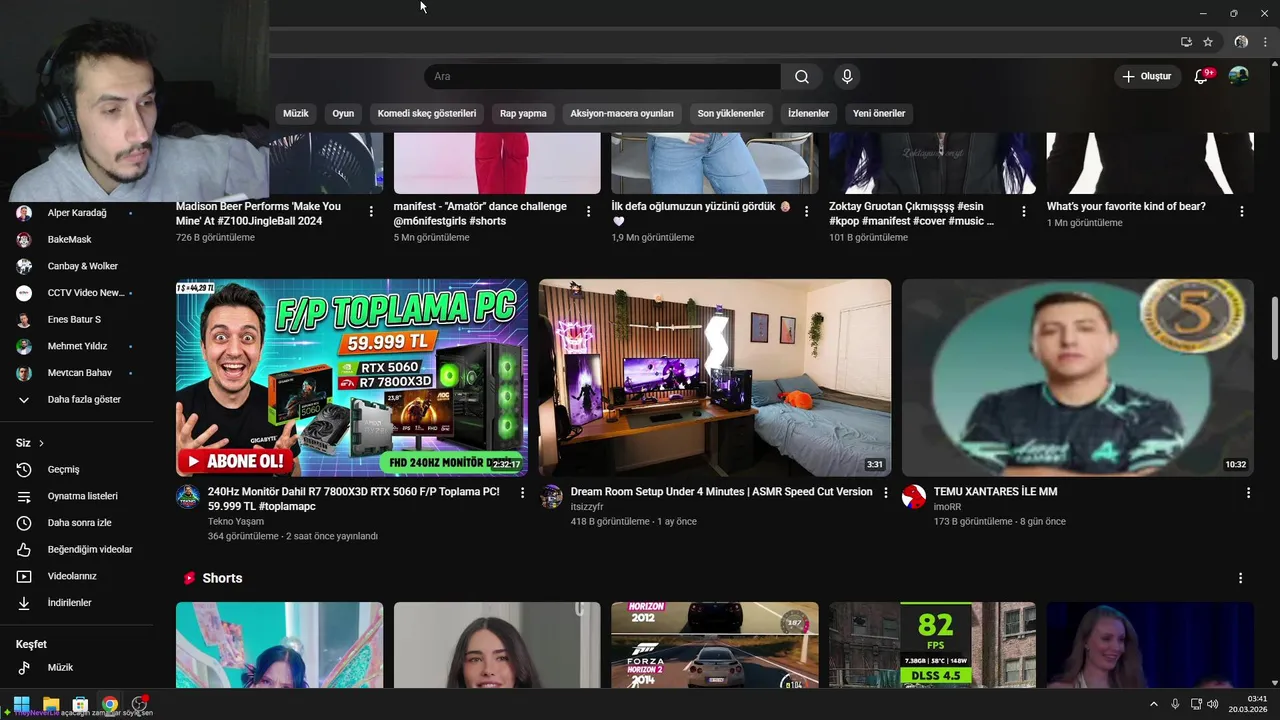Open 240Hz Monitör Dahil video title

354,499
